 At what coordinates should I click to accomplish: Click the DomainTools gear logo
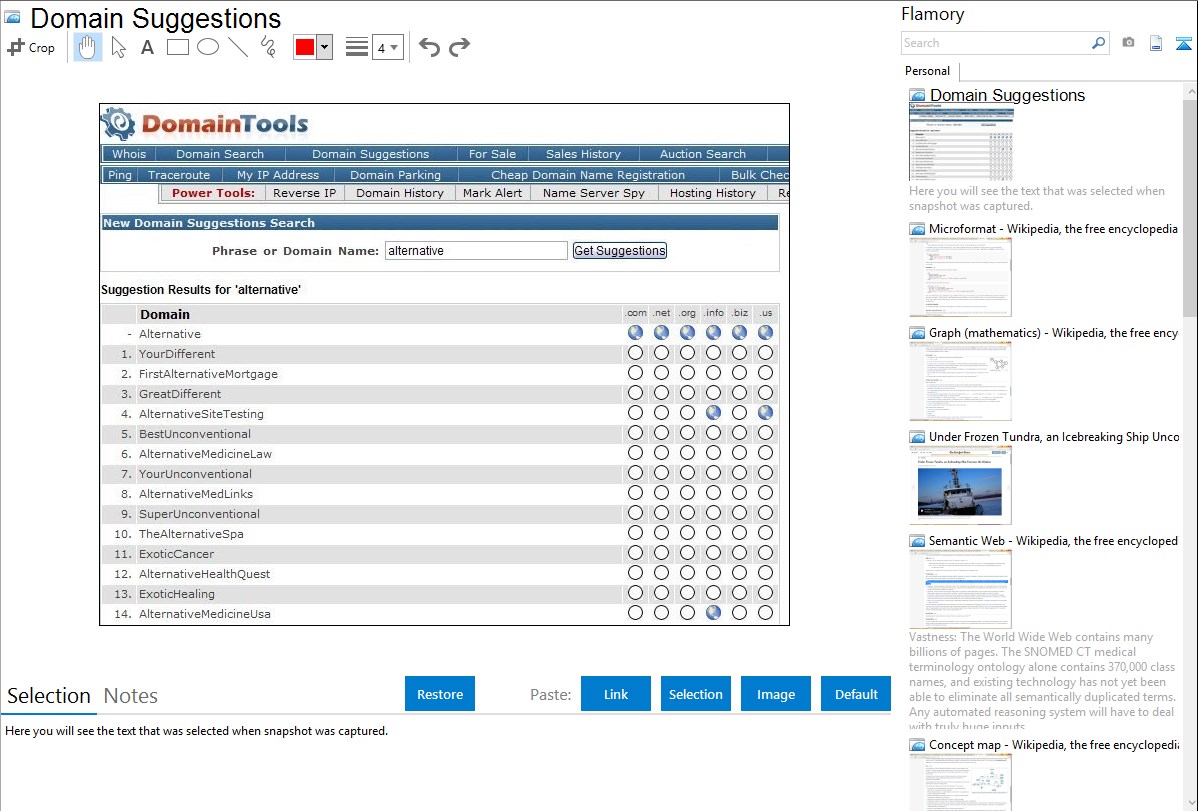point(119,124)
